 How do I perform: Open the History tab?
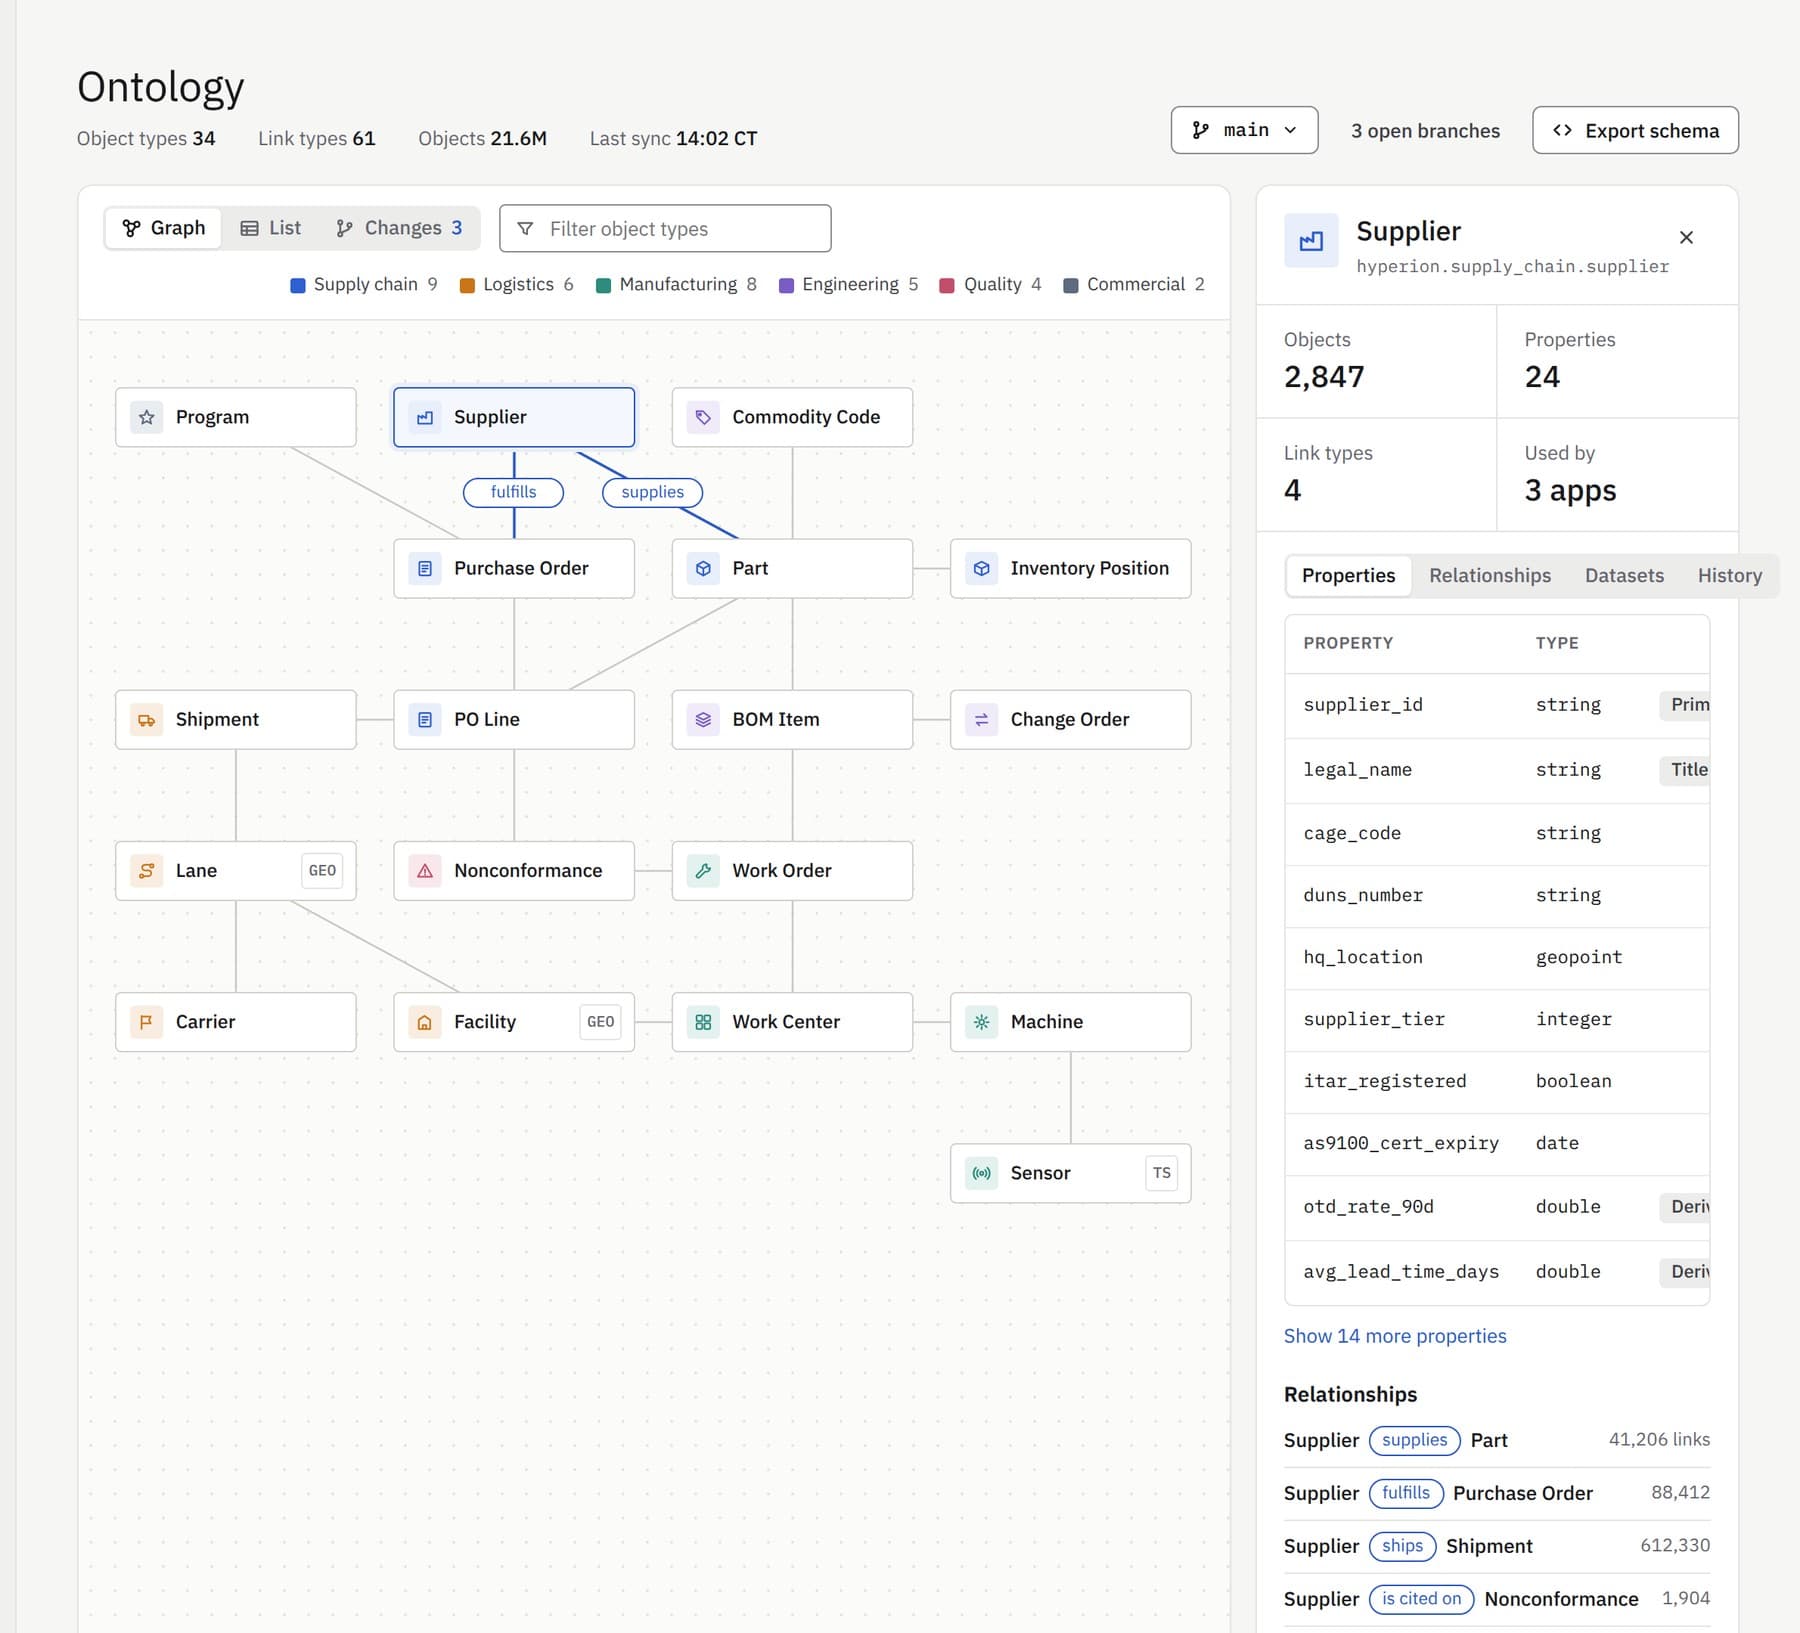(1729, 575)
